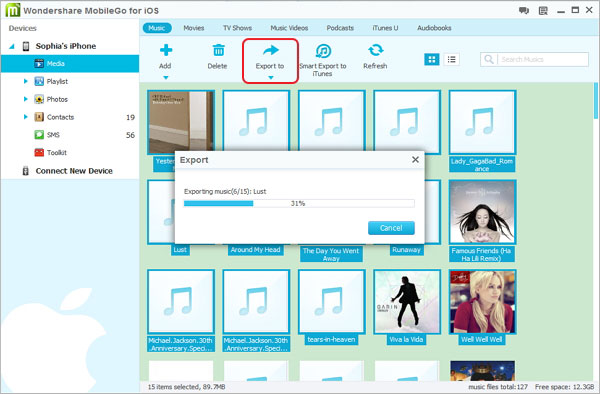Click Connect New Device
The image size is (600, 394).
click(x=74, y=171)
